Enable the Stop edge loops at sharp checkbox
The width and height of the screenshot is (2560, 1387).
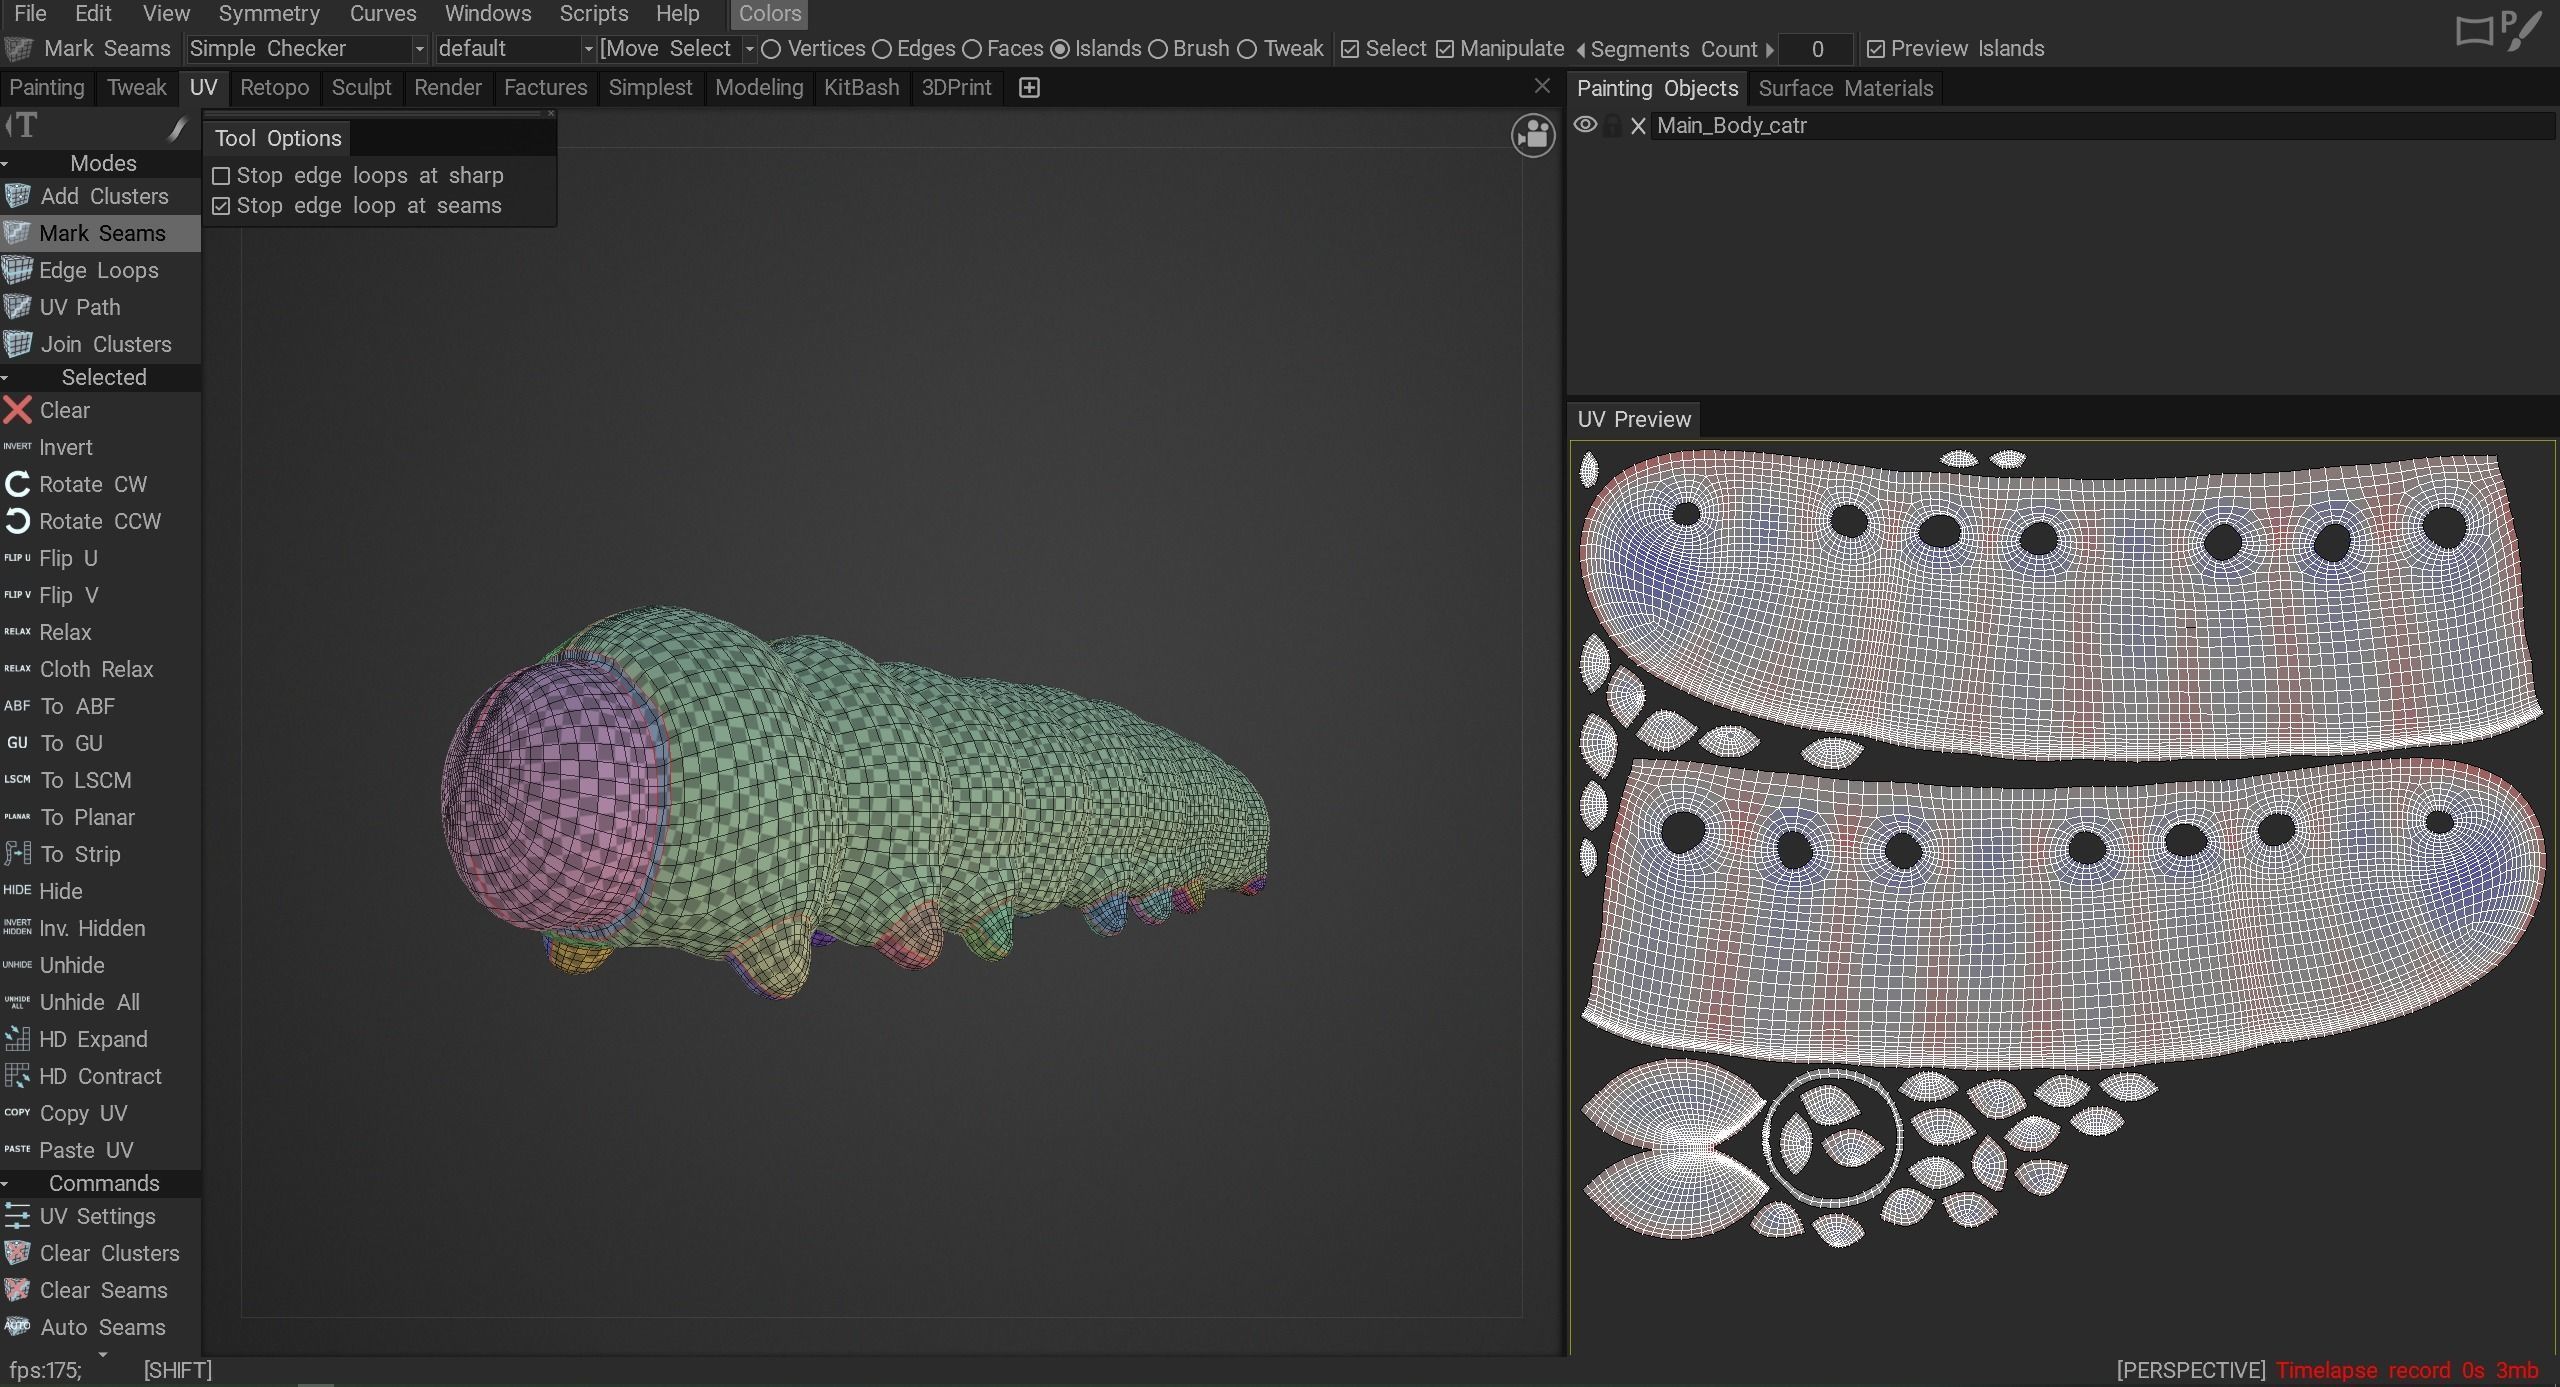[x=222, y=175]
